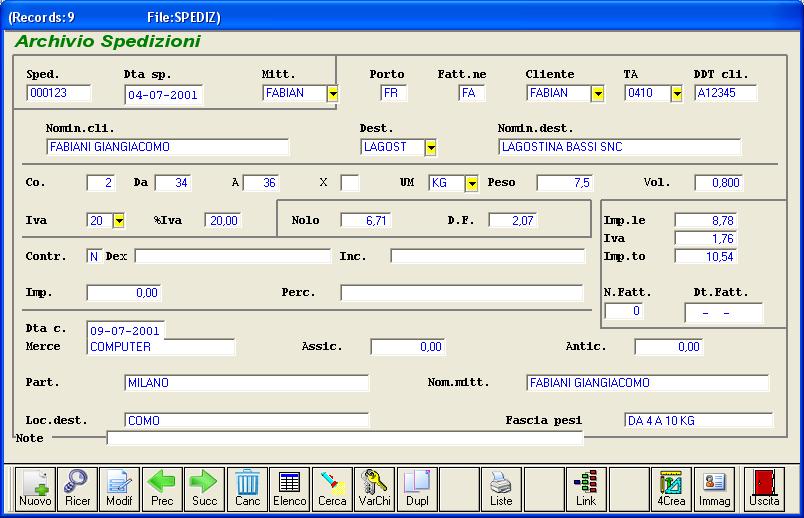Go to next record with Succ arrow

(x=205, y=489)
